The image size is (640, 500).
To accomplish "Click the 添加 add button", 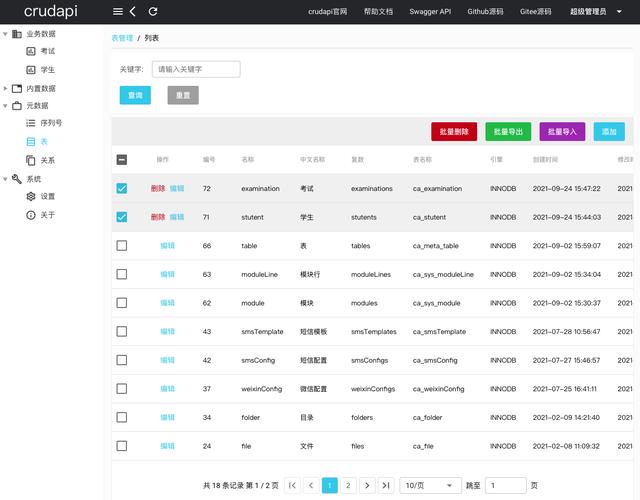I will (609, 131).
